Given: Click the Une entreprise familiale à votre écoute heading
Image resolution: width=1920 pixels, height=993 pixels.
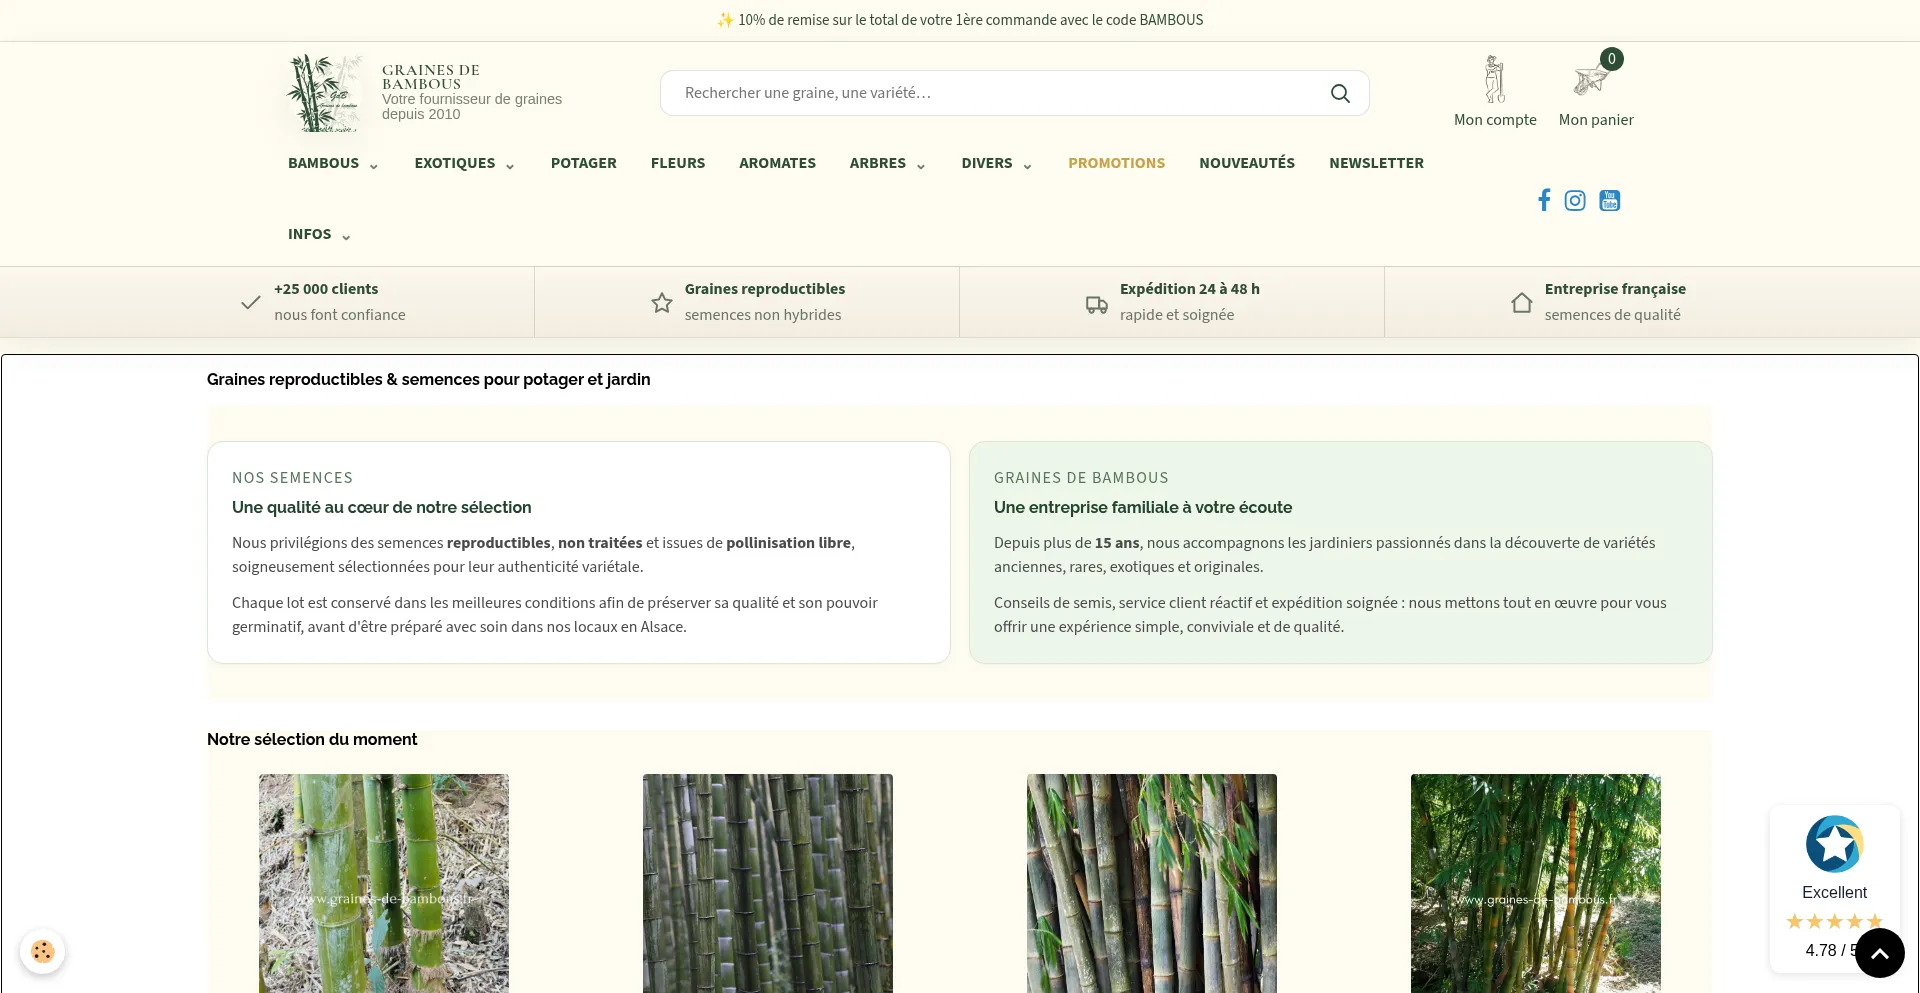Looking at the screenshot, I should tap(1143, 507).
